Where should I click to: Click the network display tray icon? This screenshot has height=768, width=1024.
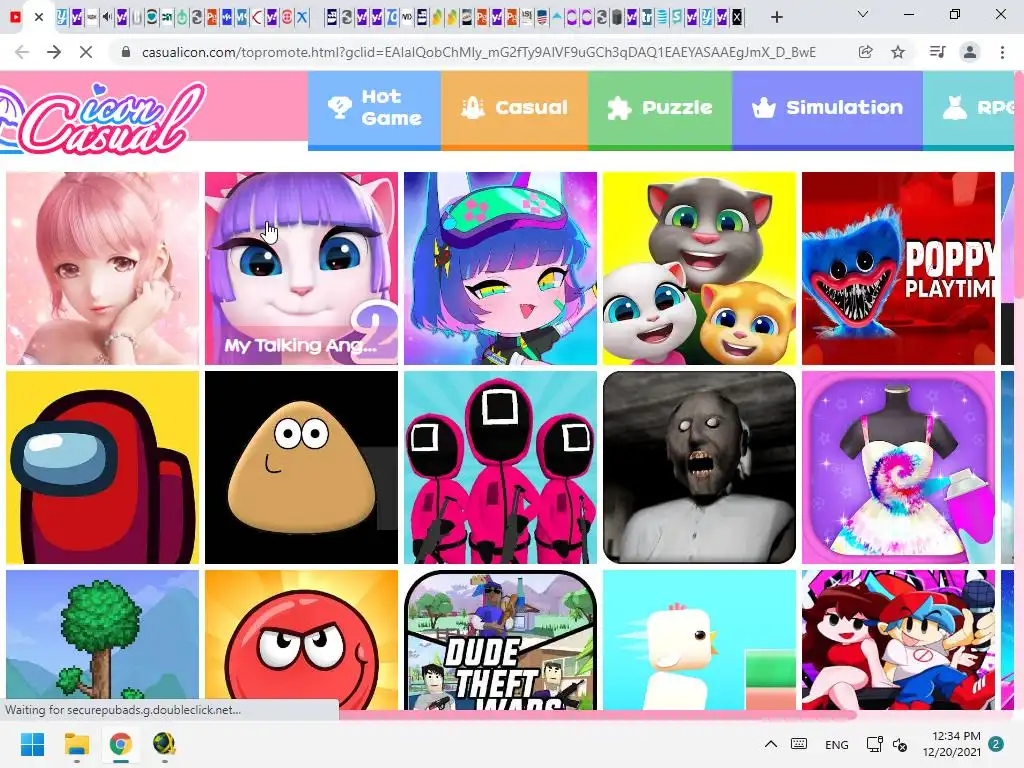pyautogui.click(x=874, y=744)
